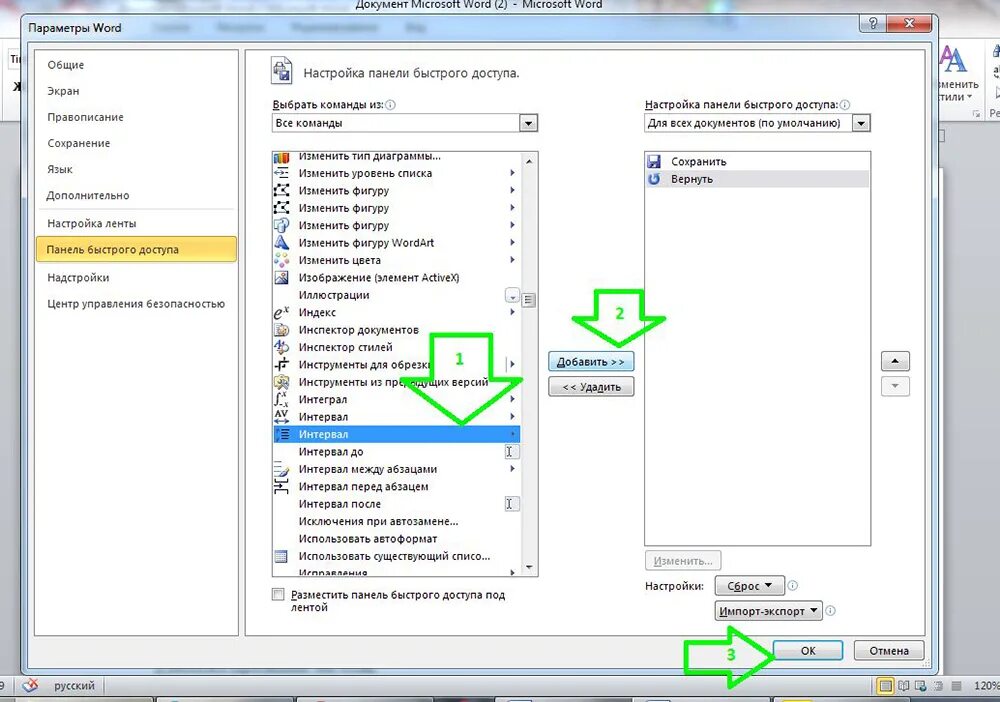1000x702 pixels.
Task: Click the Инструменты из предыдущих версий icon
Action: [x=281, y=382]
